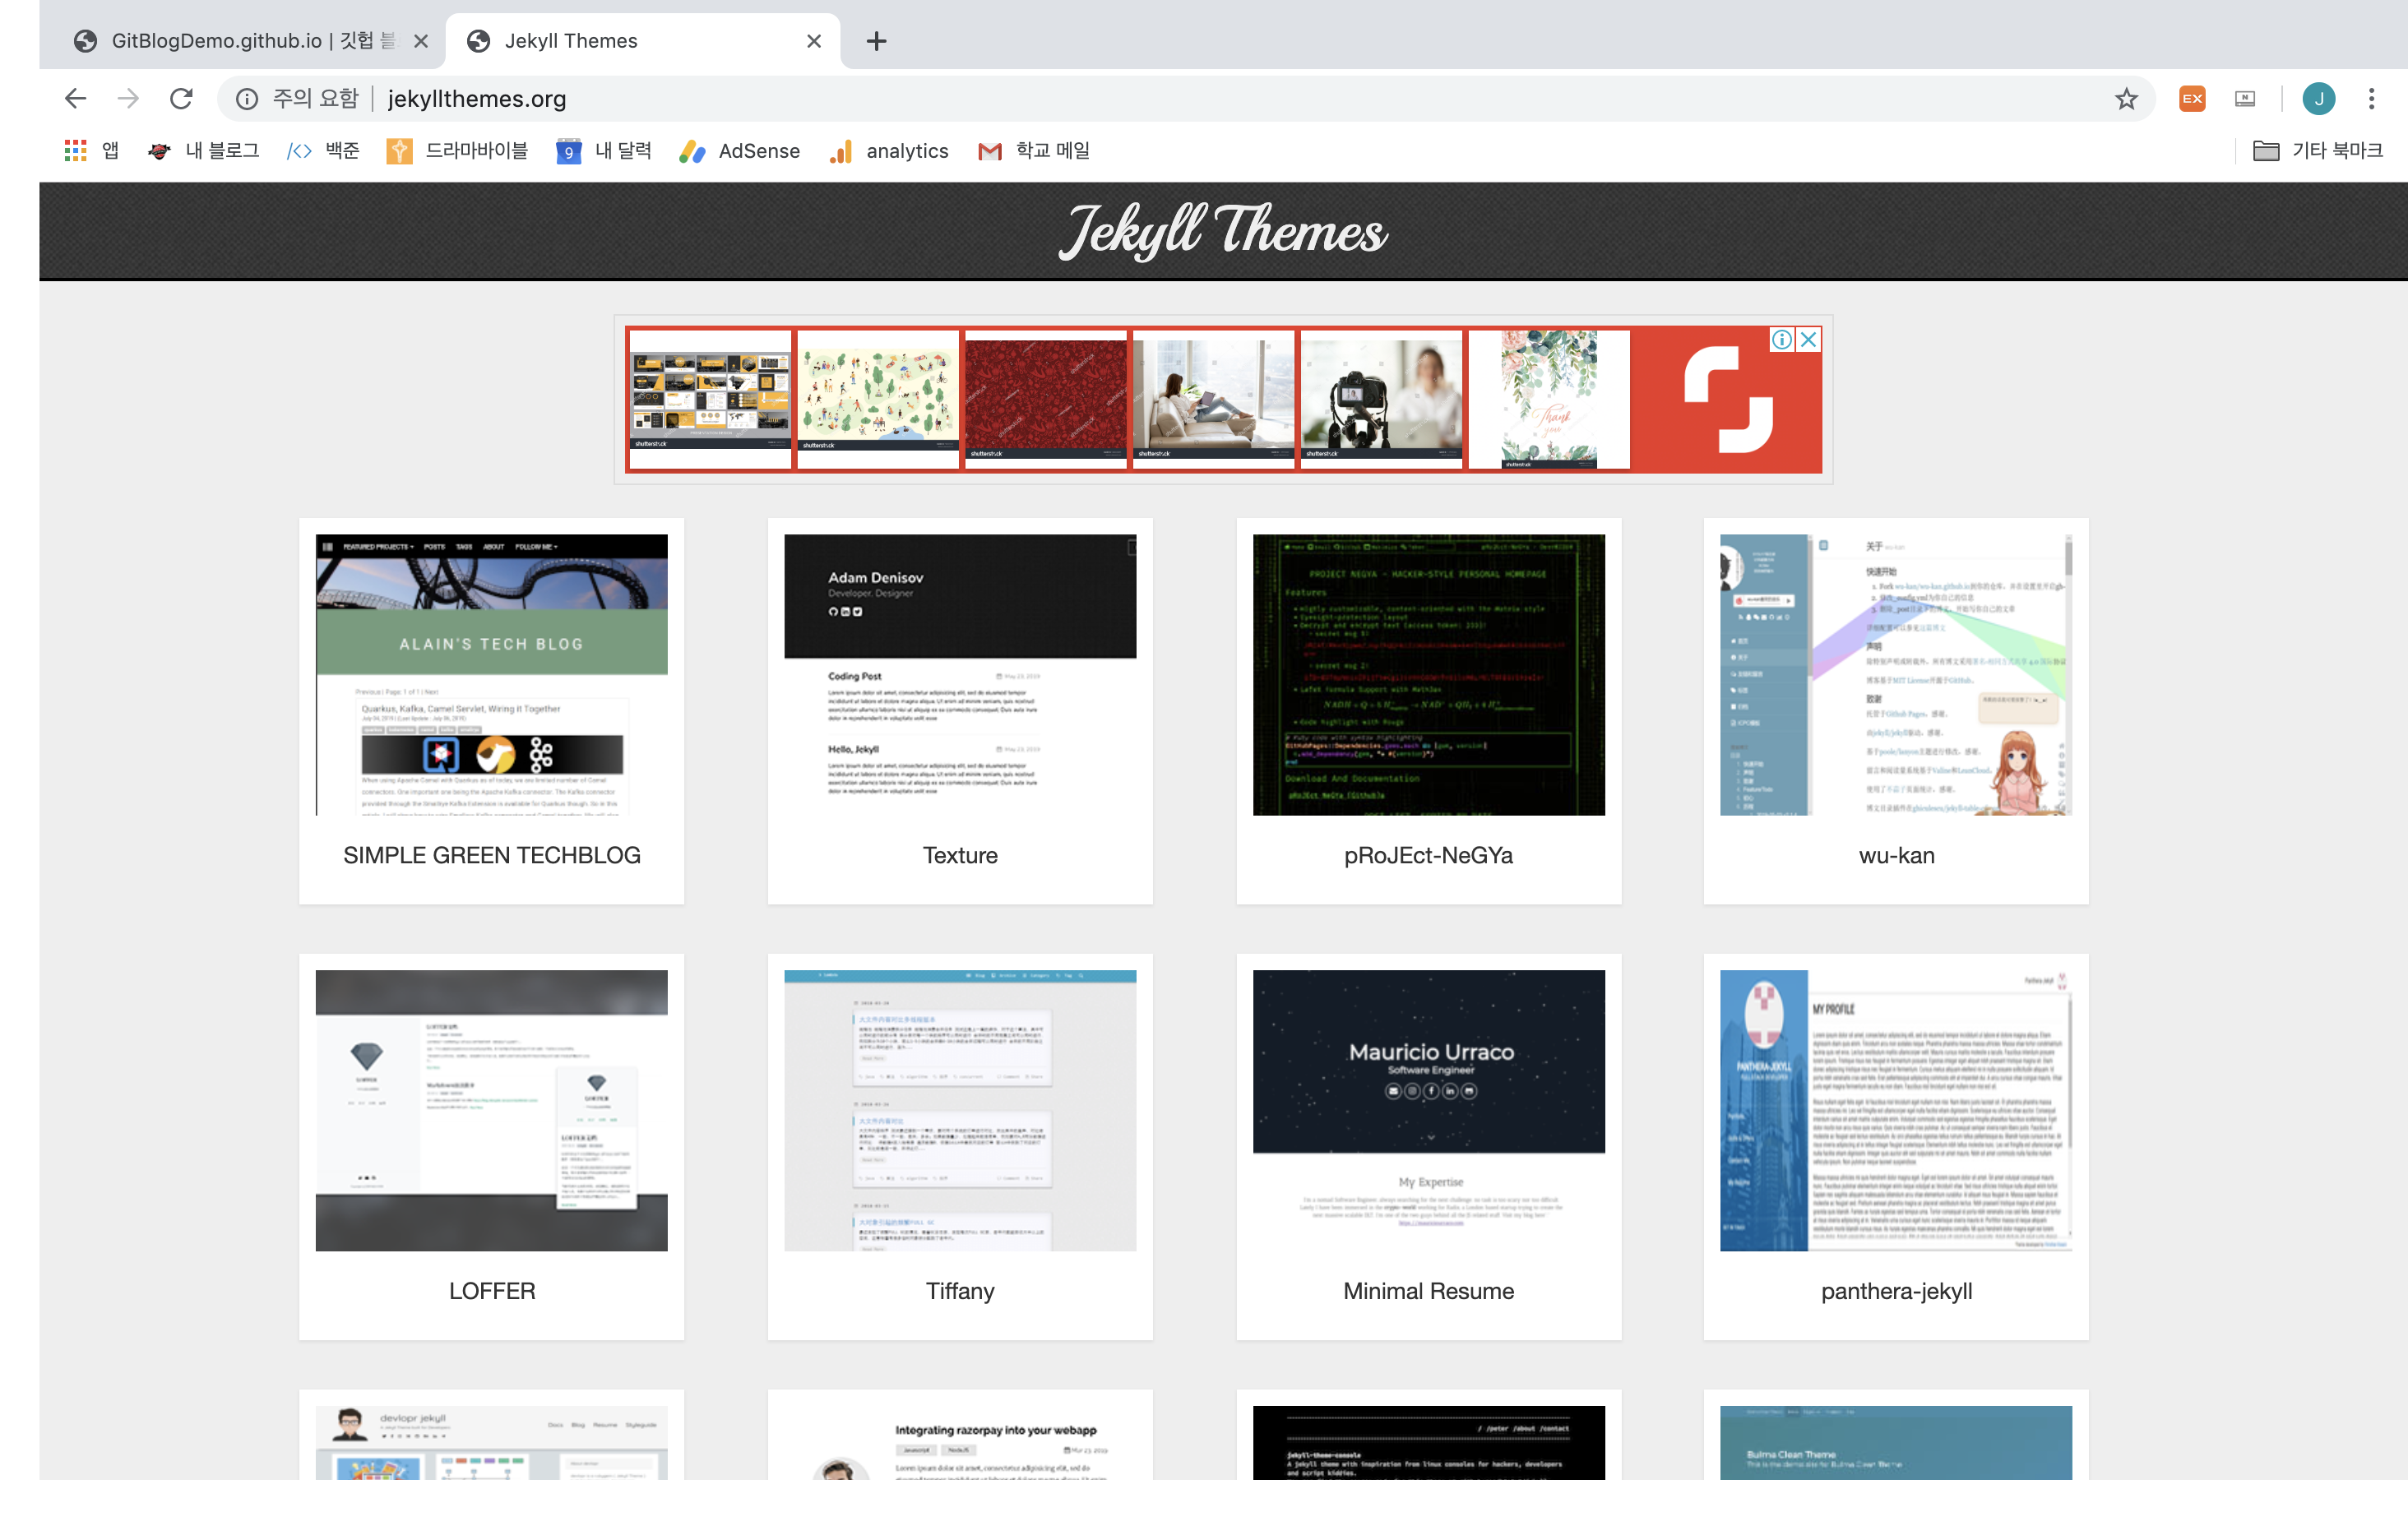Viewport: 2408px width, 1526px height.
Task: Click the ad info icon
Action: point(1782,340)
